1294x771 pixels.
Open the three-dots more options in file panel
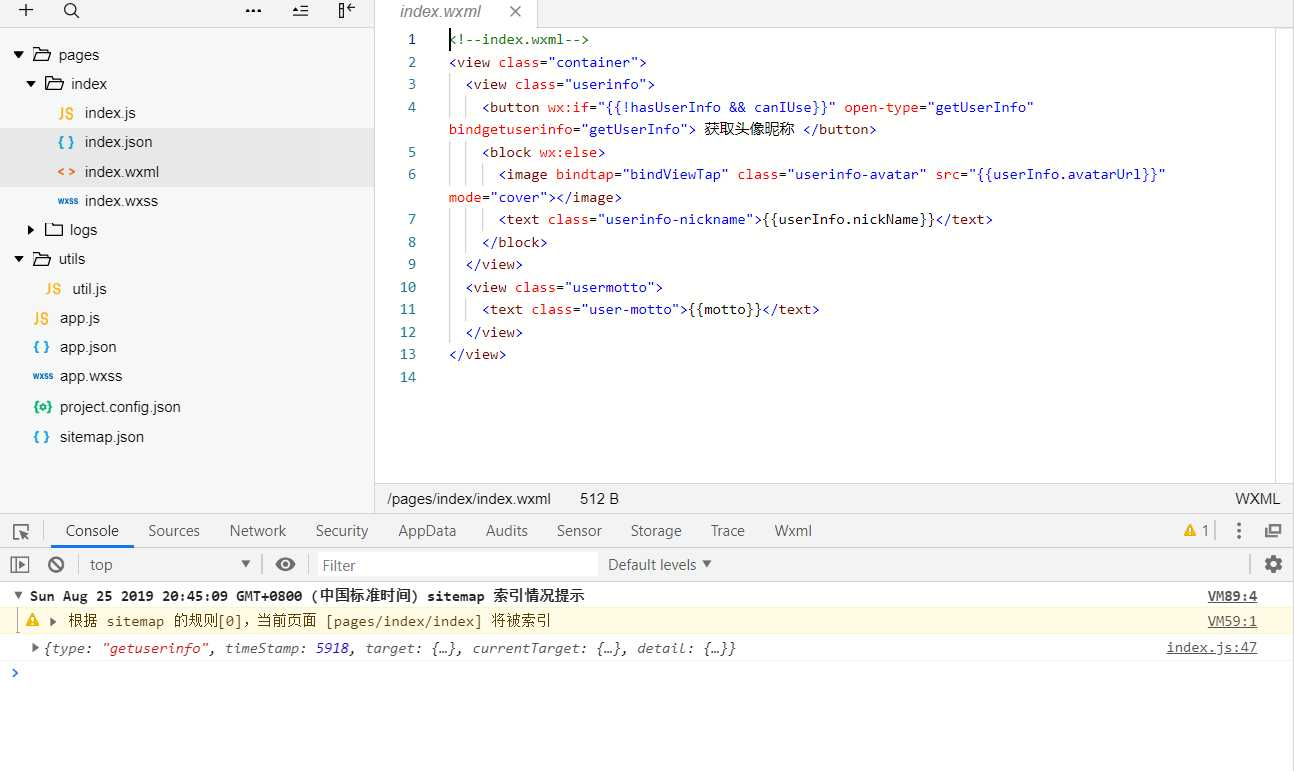pyautogui.click(x=254, y=11)
